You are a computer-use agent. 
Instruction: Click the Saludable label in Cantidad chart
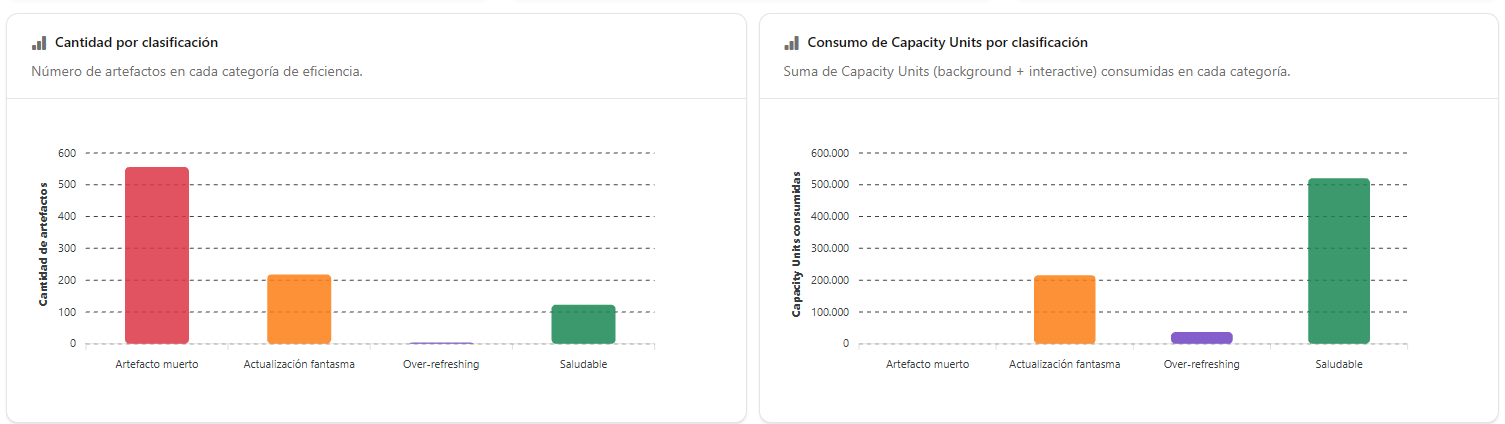[x=583, y=364]
